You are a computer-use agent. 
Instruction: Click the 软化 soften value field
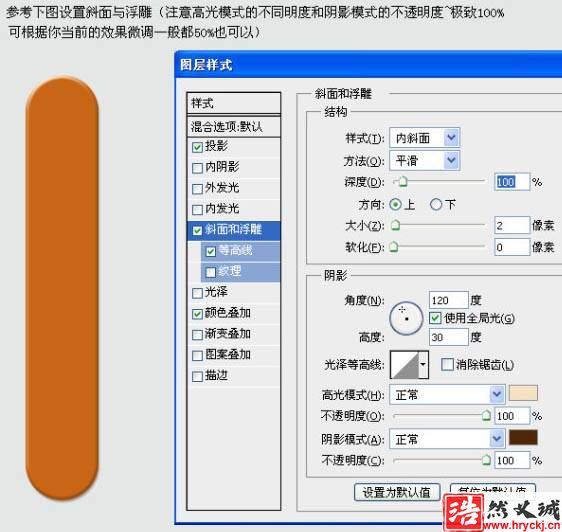(x=511, y=247)
